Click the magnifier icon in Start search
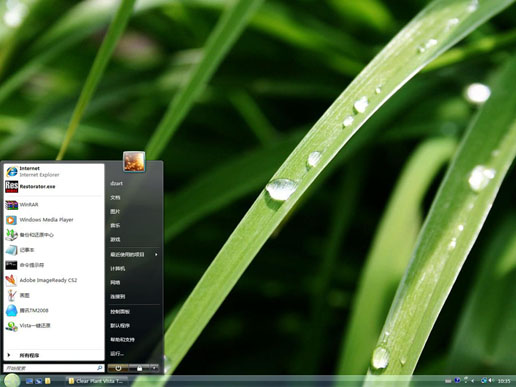 (x=99, y=368)
